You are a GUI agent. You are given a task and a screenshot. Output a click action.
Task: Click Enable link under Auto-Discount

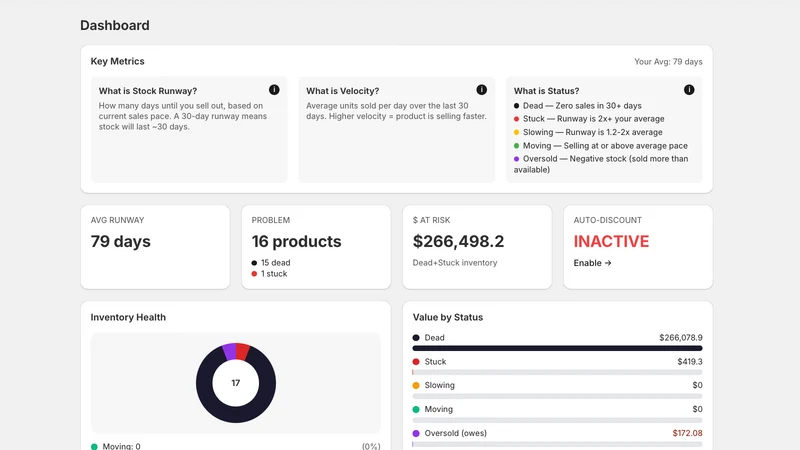(x=592, y=263)
